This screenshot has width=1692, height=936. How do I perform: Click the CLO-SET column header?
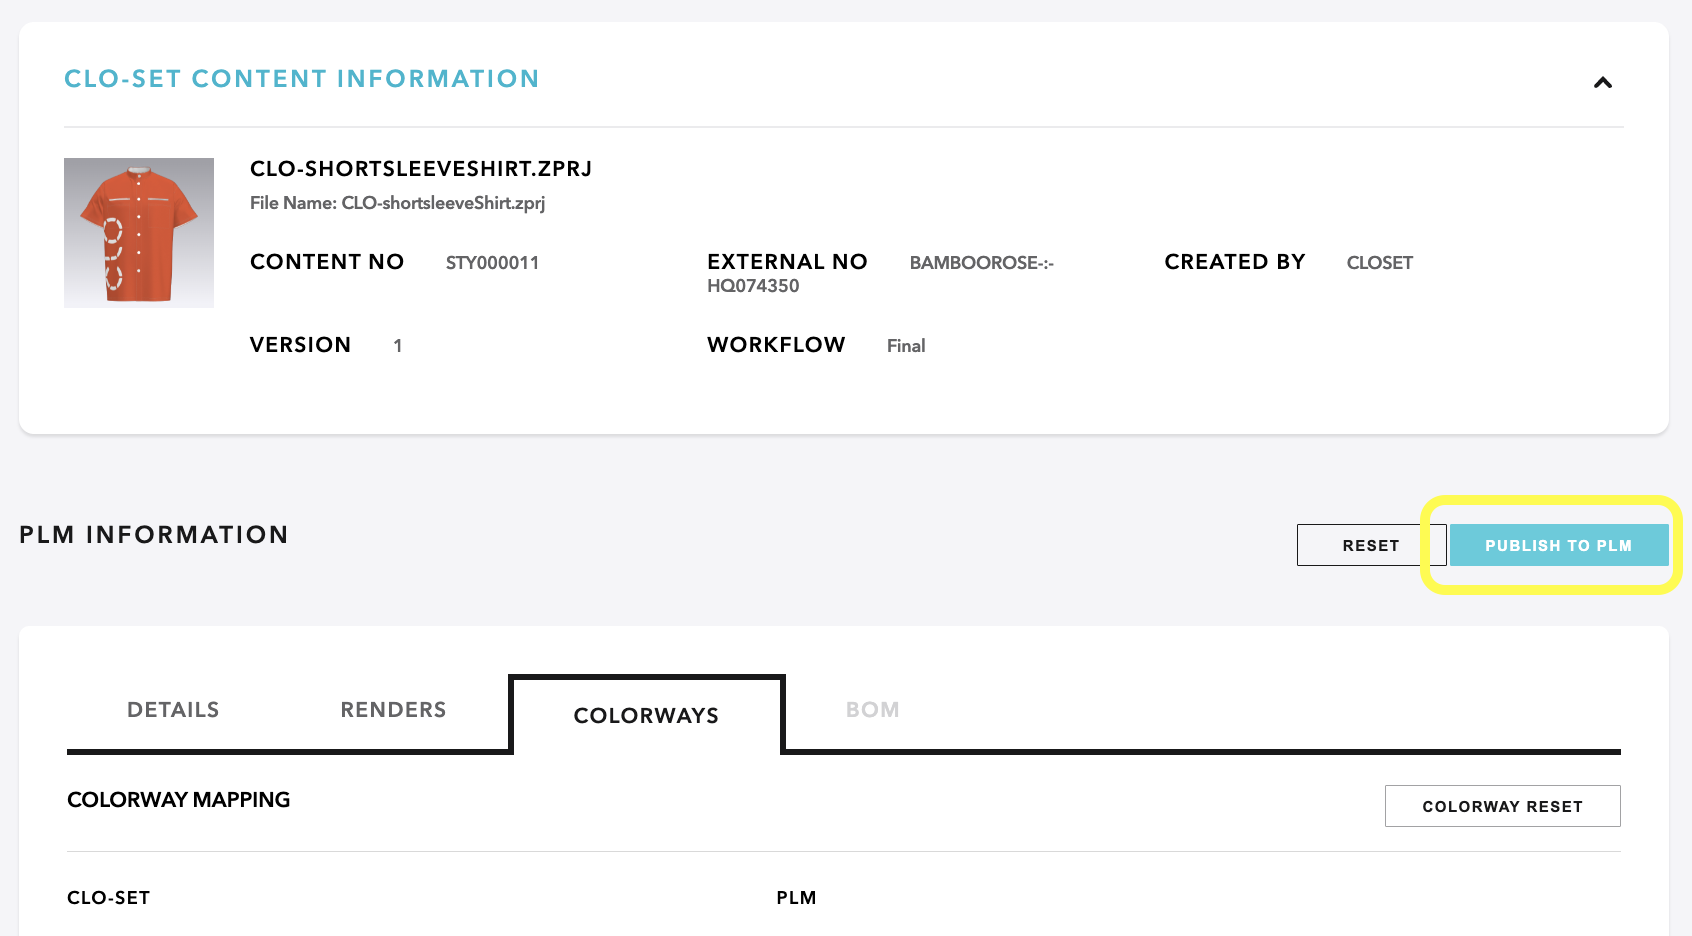(108, 898)
